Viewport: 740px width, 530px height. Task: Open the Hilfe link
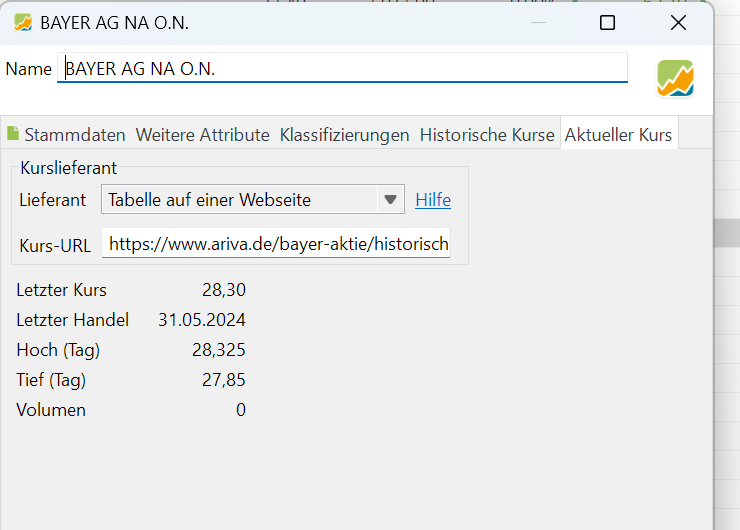[433, 200]
